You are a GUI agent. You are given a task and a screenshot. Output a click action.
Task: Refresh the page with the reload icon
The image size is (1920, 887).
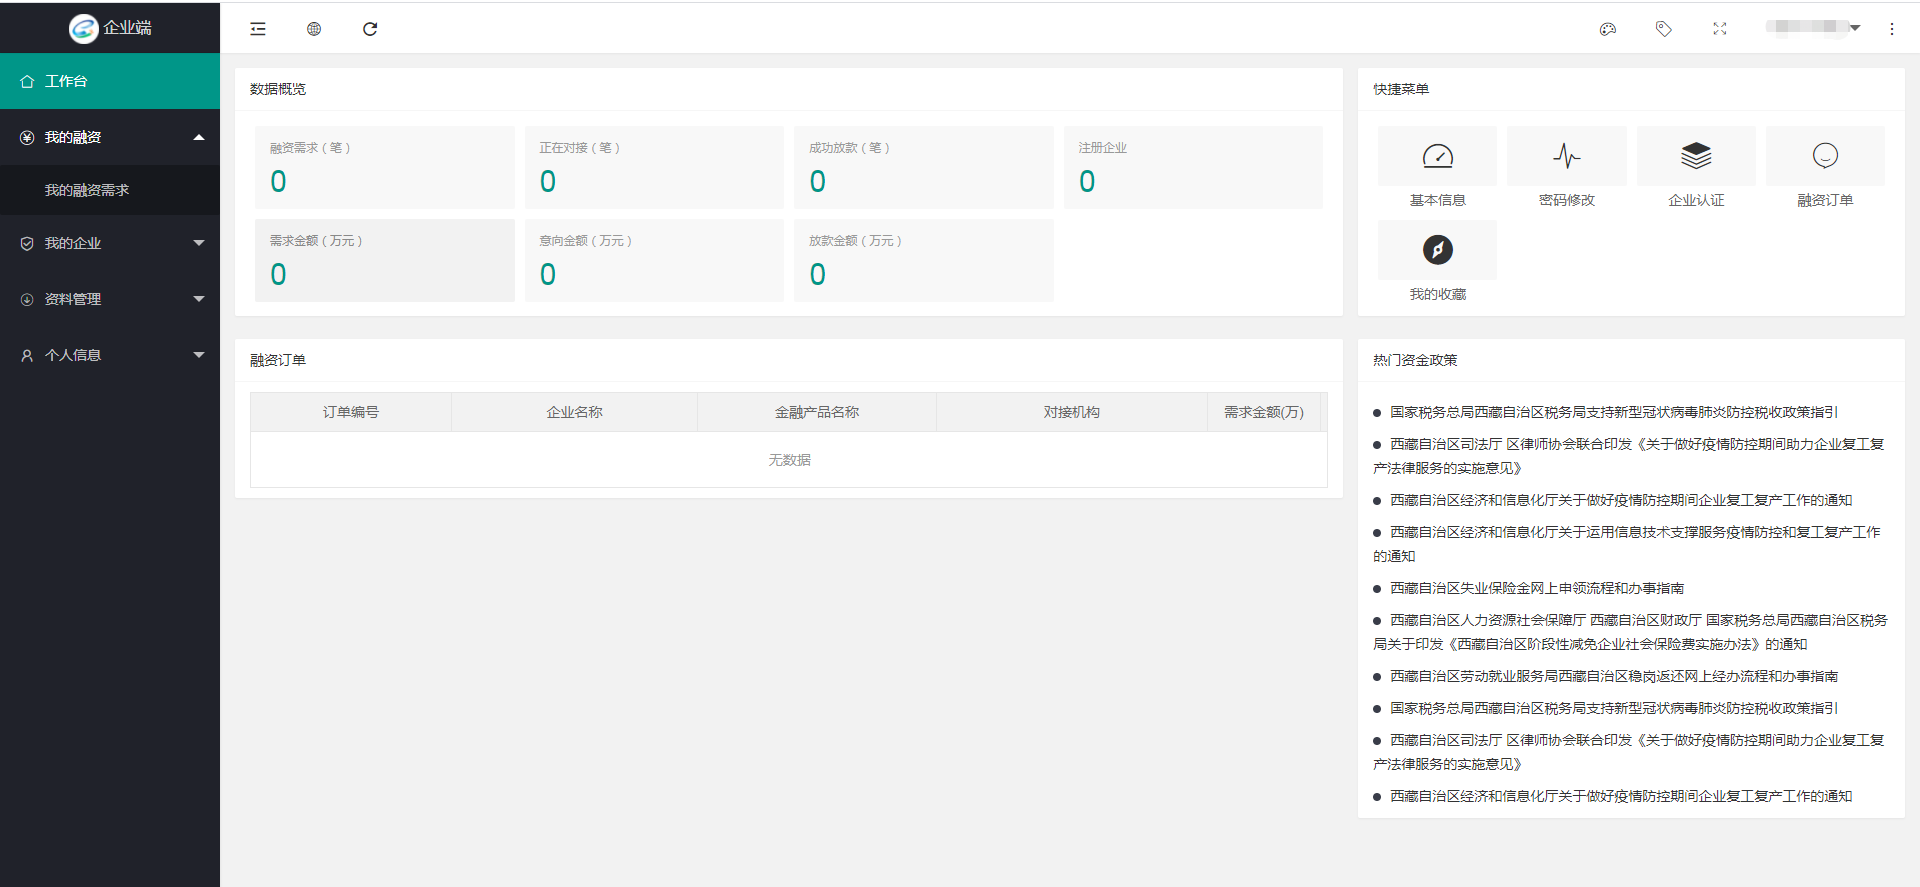point(370,29)
